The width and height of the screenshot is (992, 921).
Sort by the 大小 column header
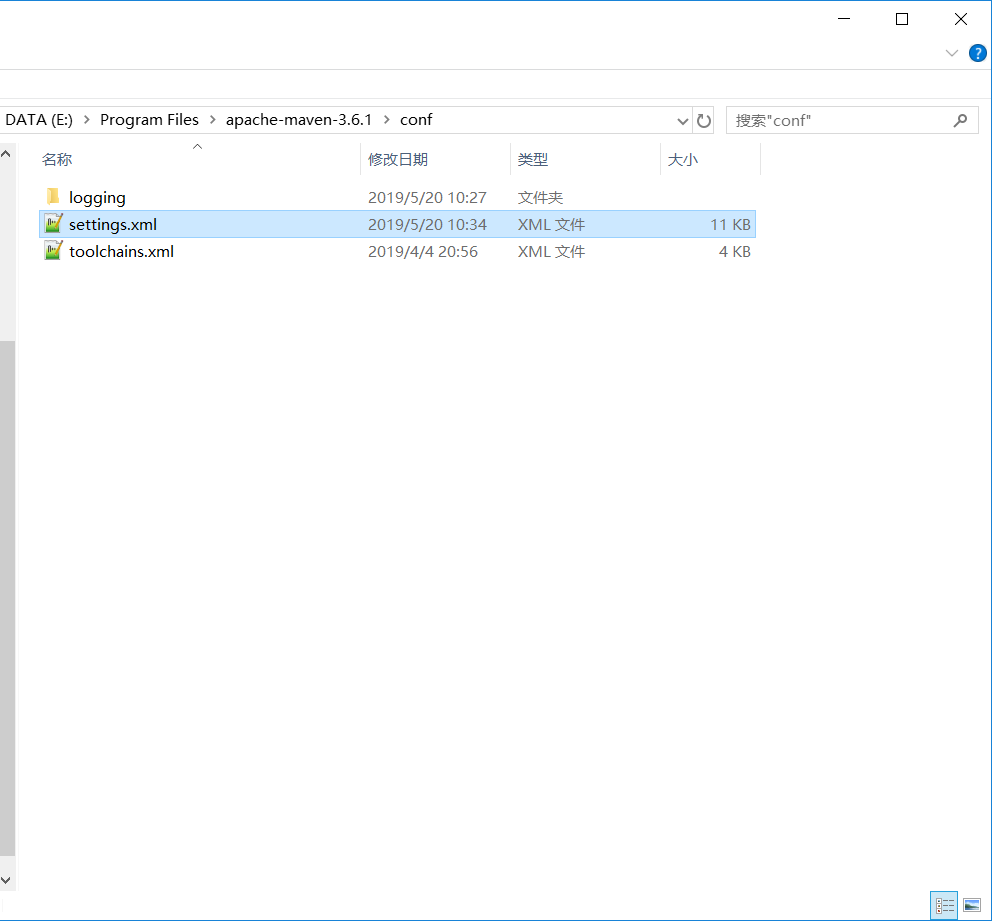tap(683, 159)
